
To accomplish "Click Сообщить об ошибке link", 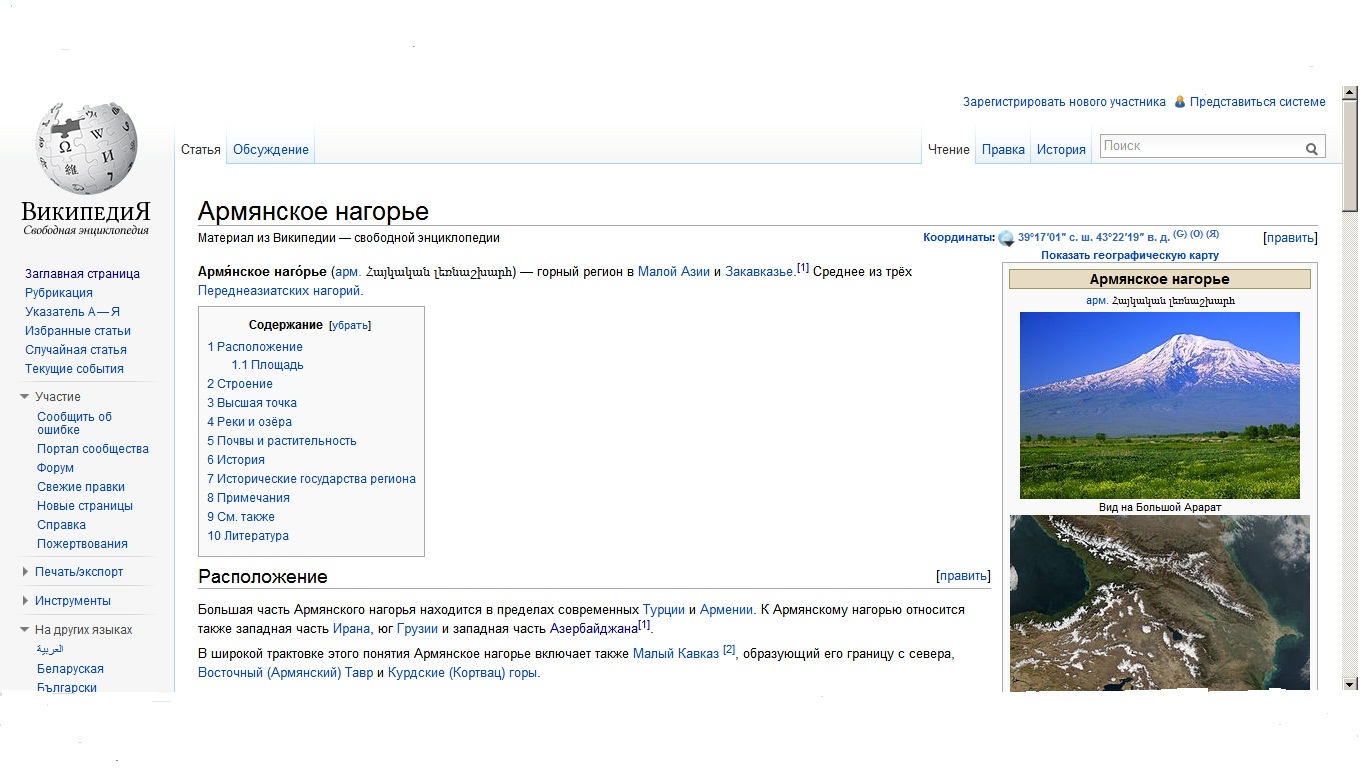I will point(74,423).
